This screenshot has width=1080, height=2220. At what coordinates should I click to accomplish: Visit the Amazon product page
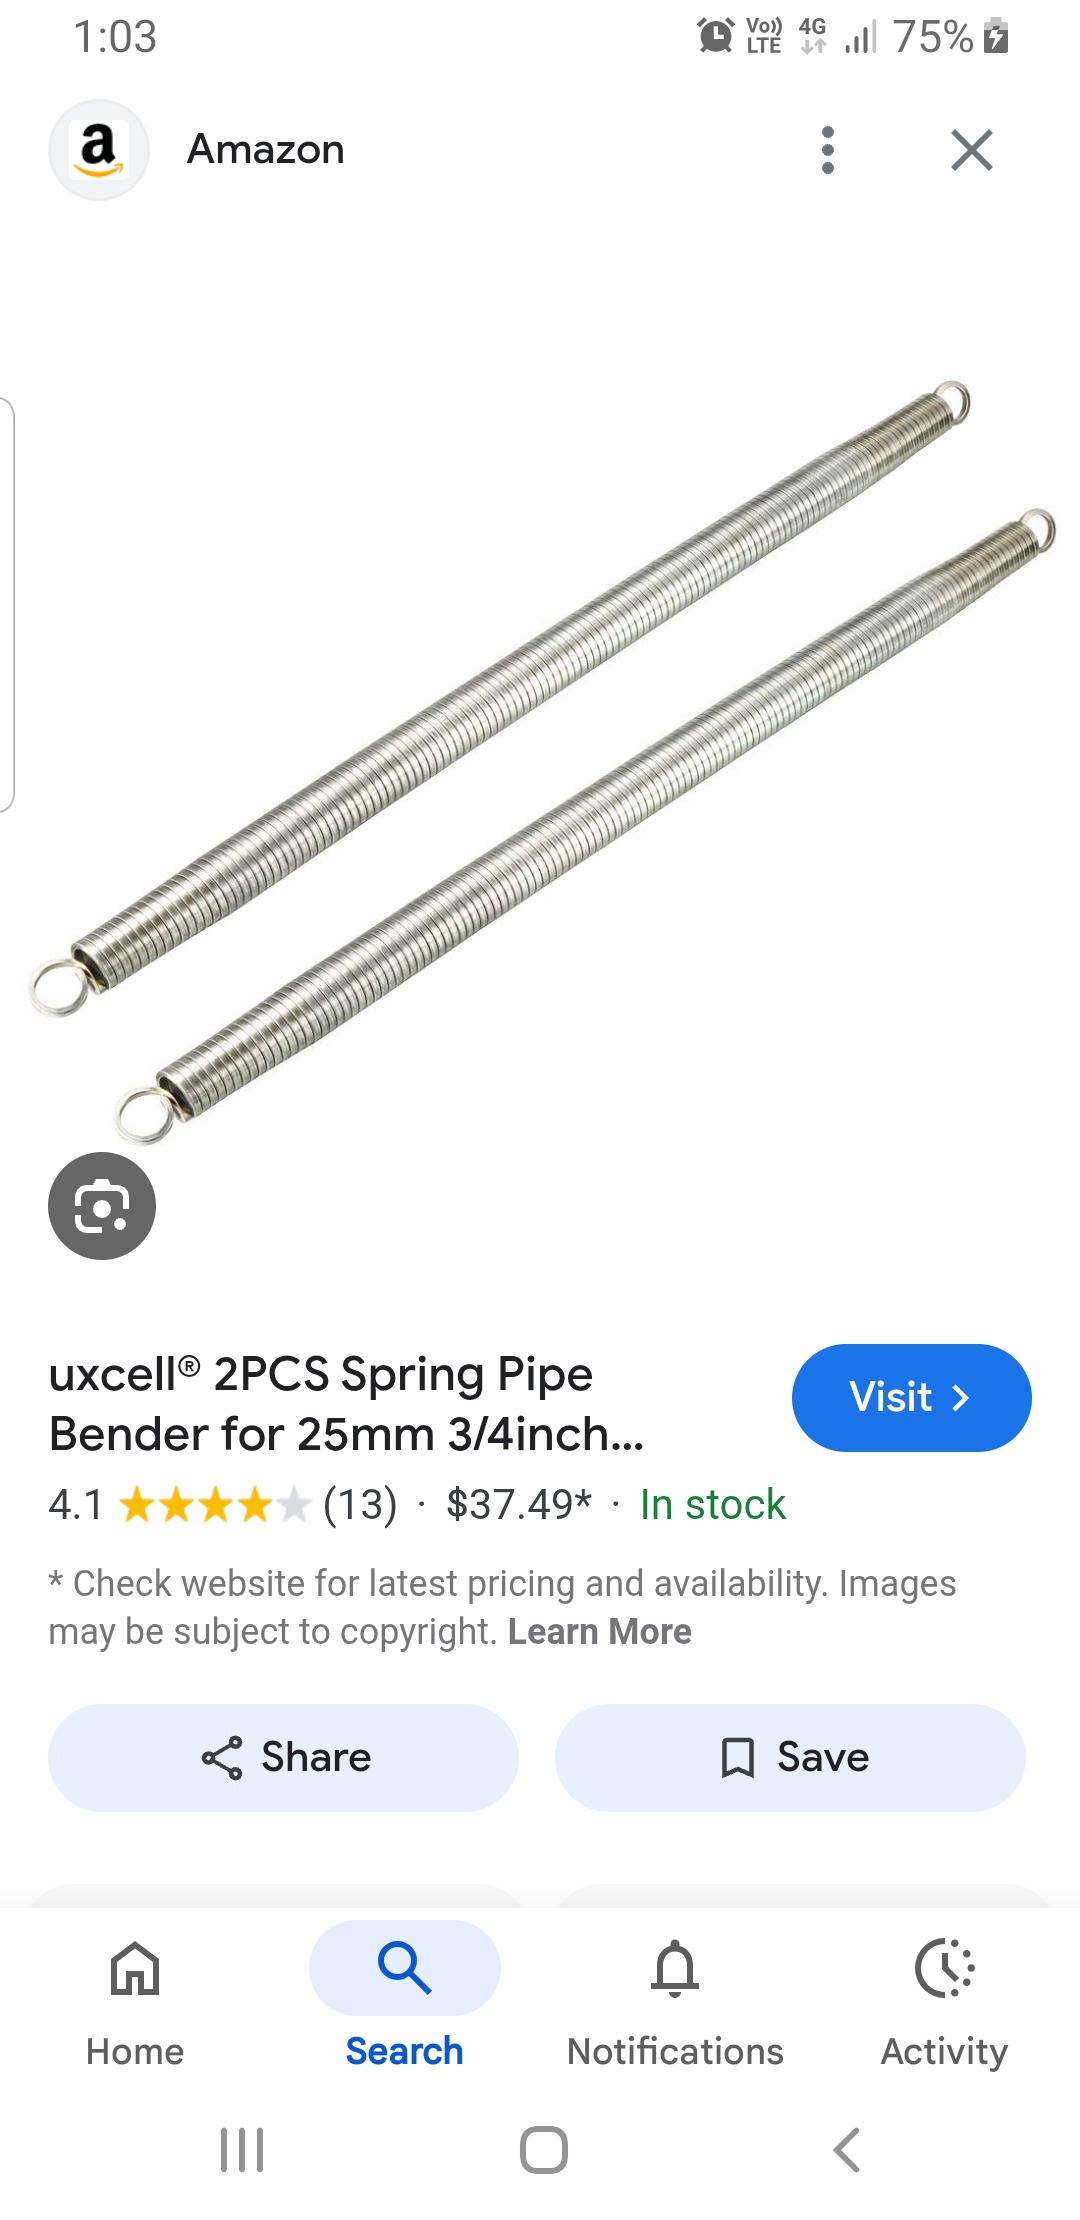tap(911, 1397)
